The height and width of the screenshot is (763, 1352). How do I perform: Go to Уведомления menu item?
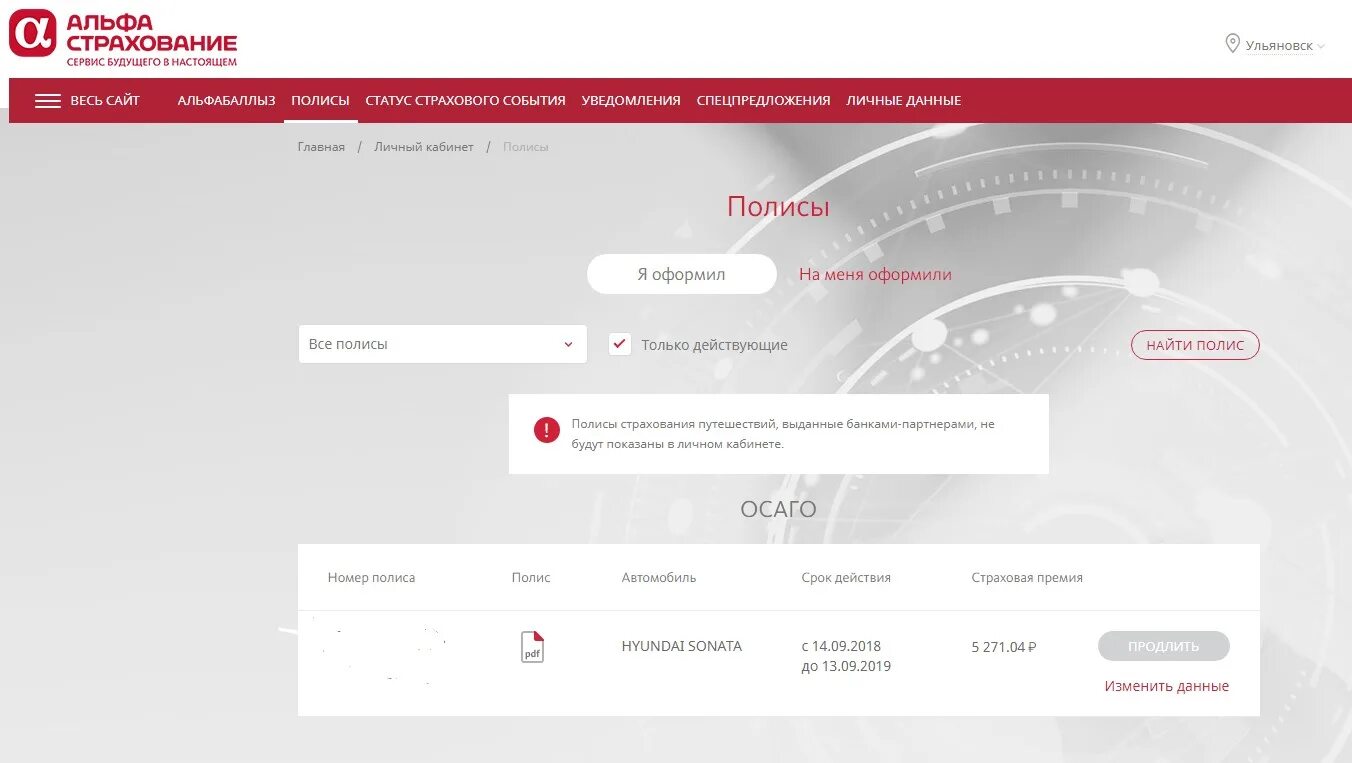(x=631, y=101)
